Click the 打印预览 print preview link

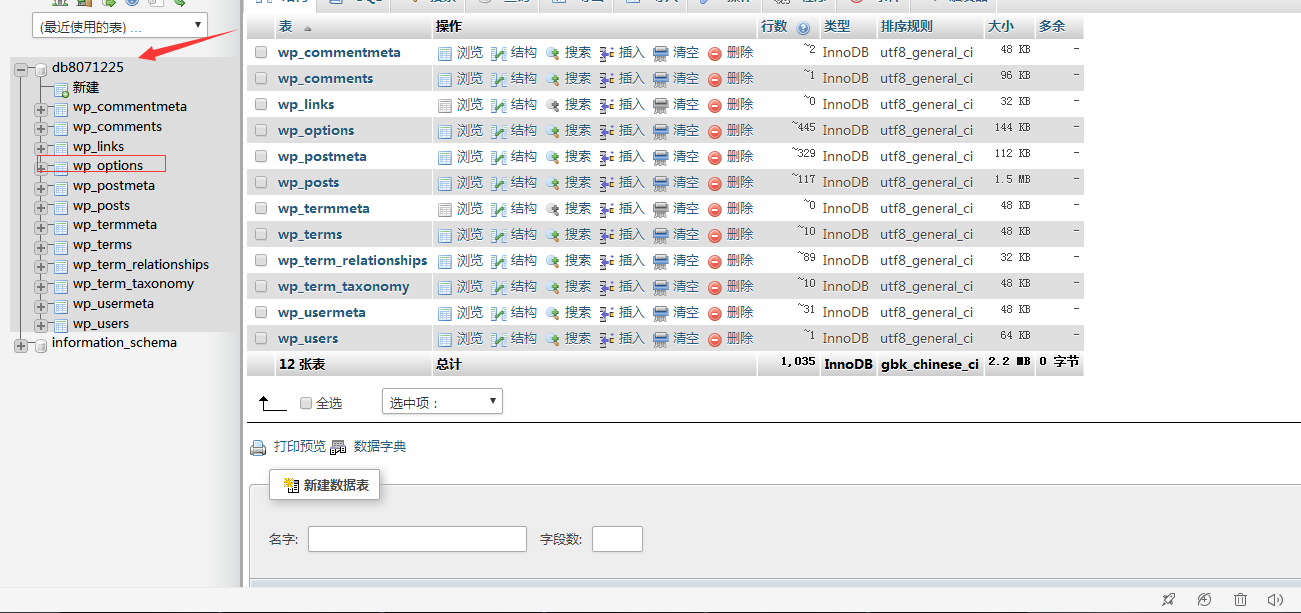click(x=300, y=446)
